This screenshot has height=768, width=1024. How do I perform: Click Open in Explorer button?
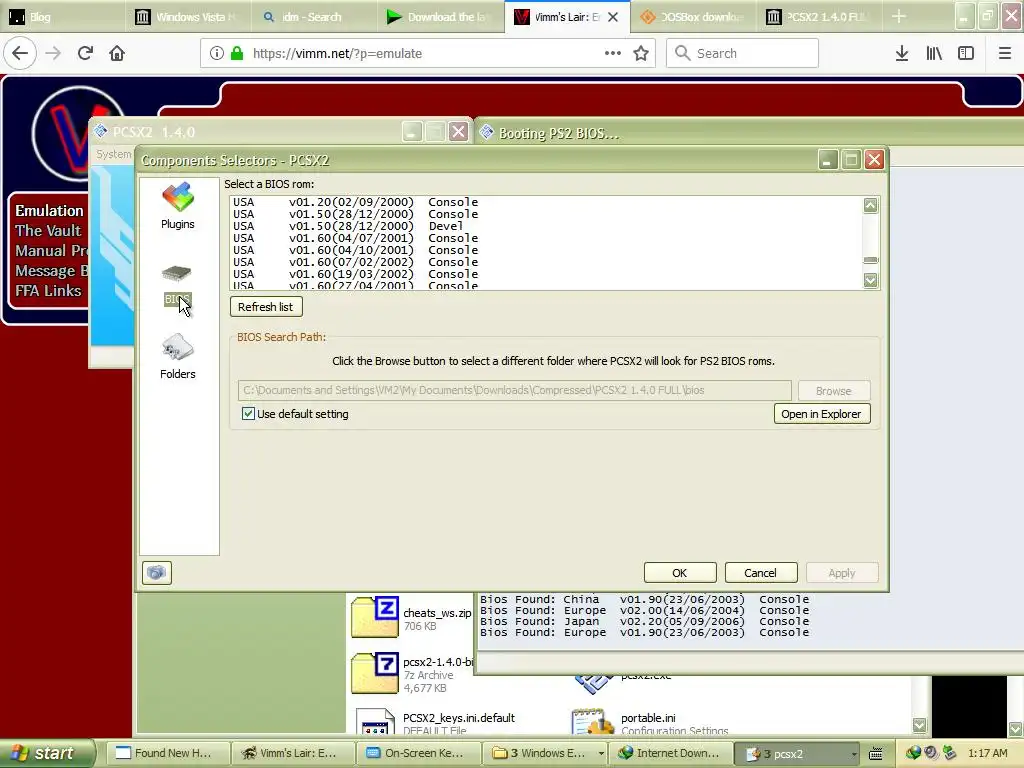pos(822,414)
